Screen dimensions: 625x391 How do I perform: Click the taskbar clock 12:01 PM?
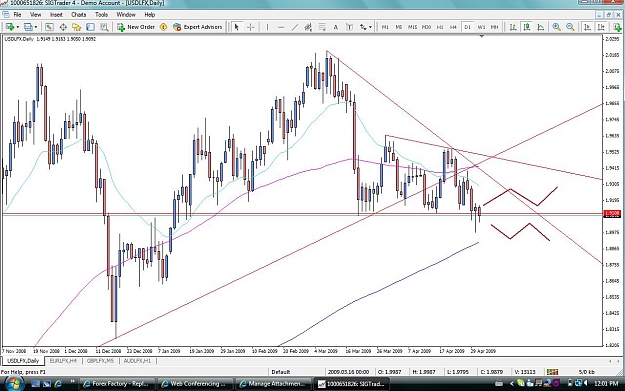pyautogui.click(x=606, y=384)
